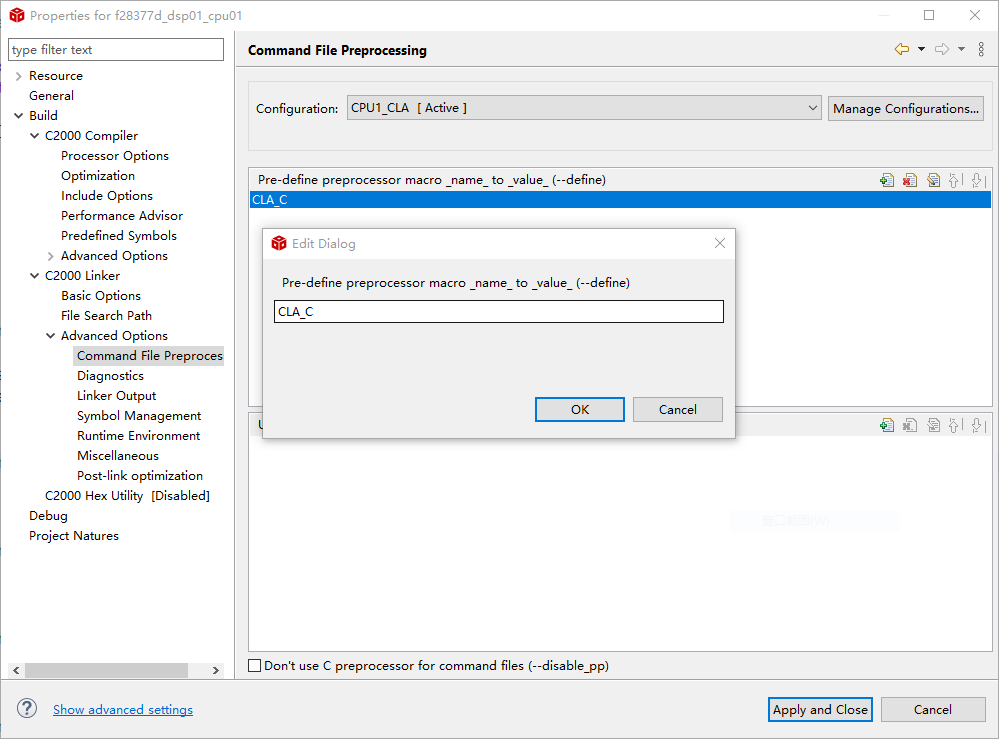Toggle Don't use C preprocessor checkbox
The width and height of the screenshot is (999, 739).
(254, 666)
